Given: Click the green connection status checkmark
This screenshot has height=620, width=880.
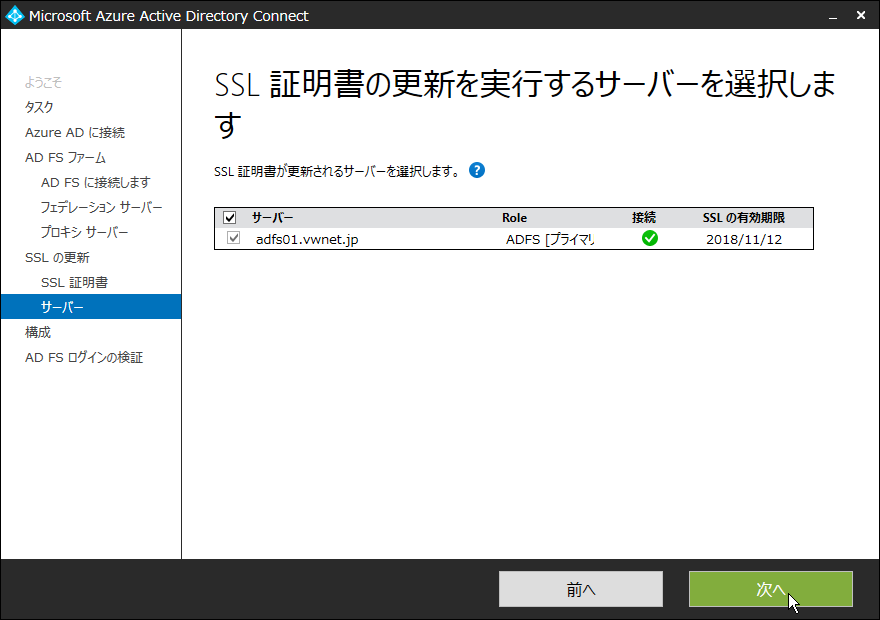Looking at the screenshot, I should point(650,238).
